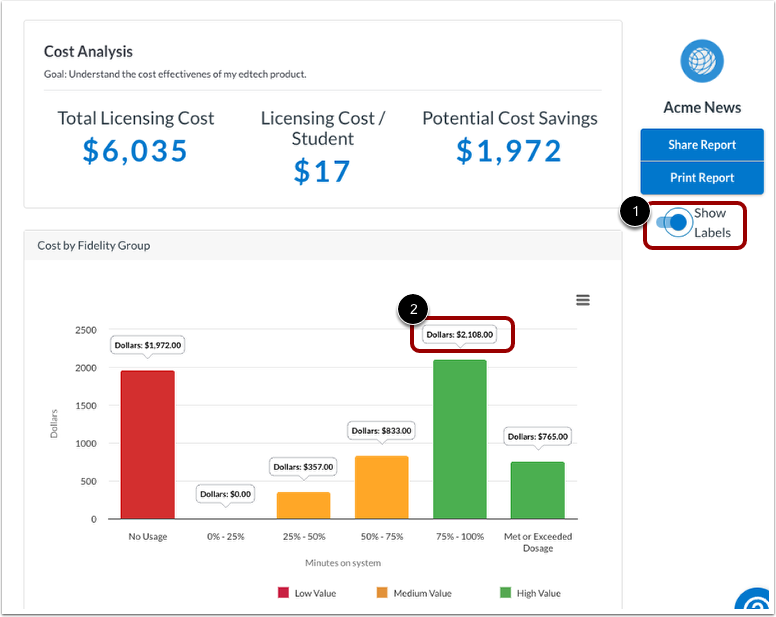Click the 'No Usage' axis label
776x617 pixels.
pos(147,536)
